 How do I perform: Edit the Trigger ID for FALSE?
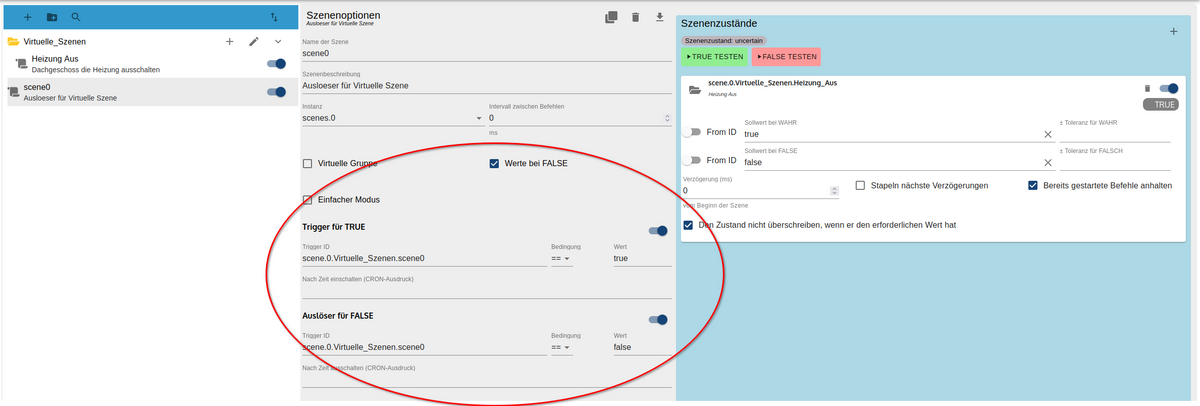pyautogui.click(x=424, y=347)
